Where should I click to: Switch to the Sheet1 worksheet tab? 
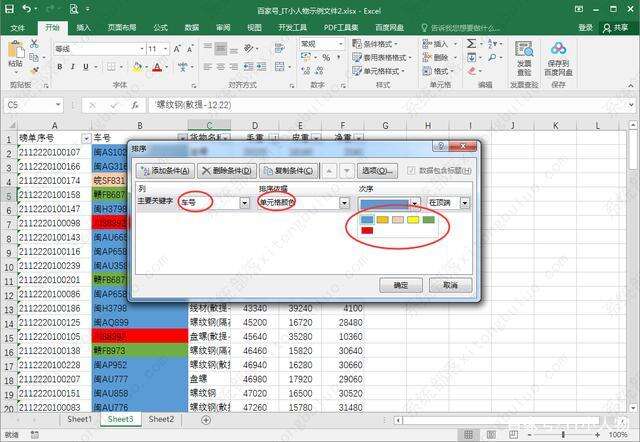pyautogui.click(x=78, y=420)
